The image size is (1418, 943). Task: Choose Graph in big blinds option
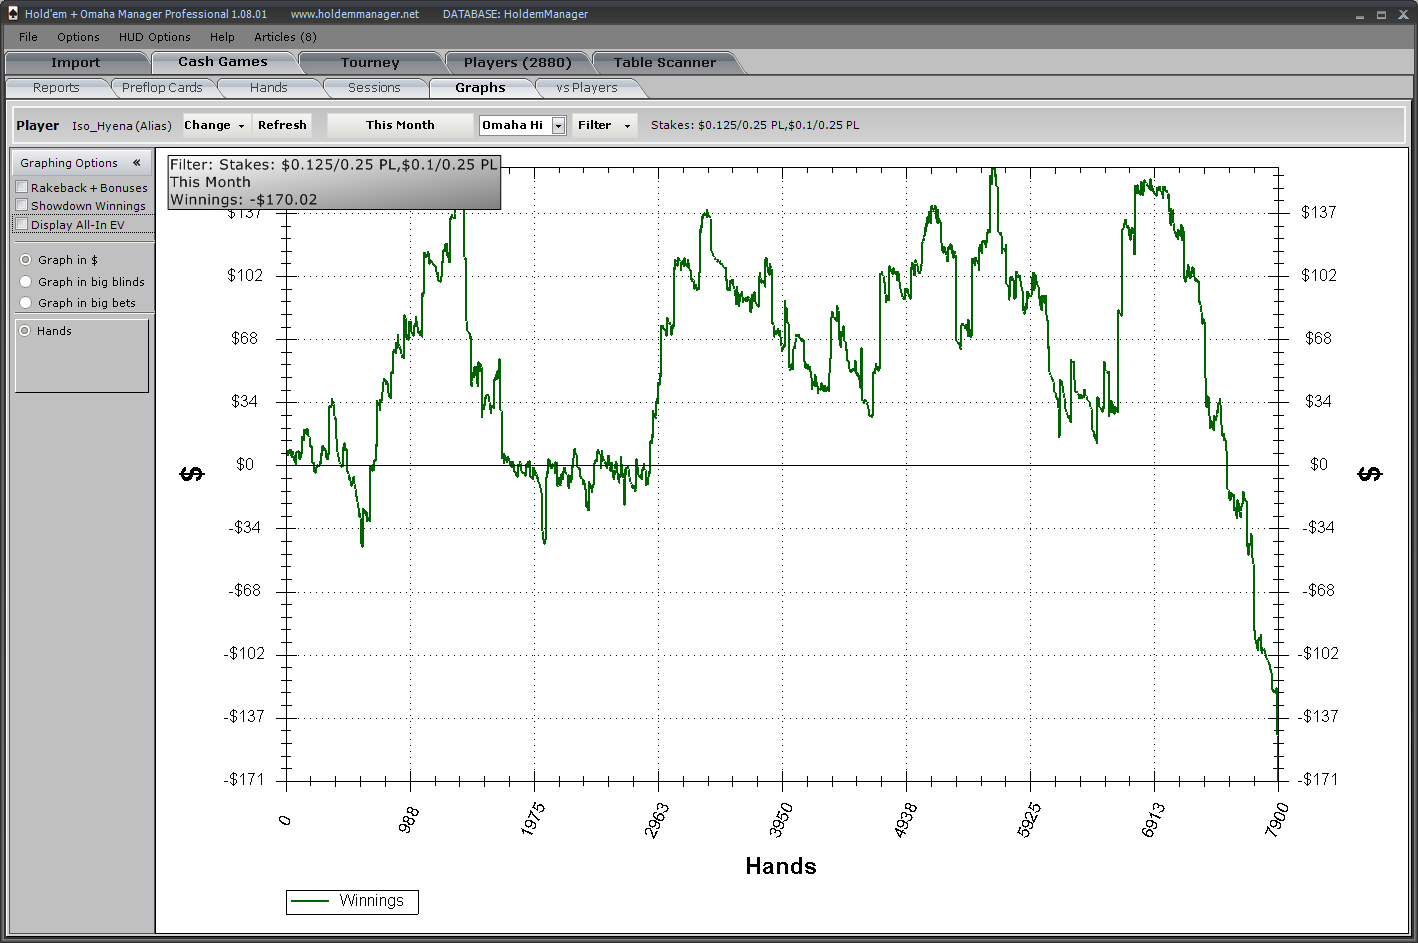click(x=26, y=282)
